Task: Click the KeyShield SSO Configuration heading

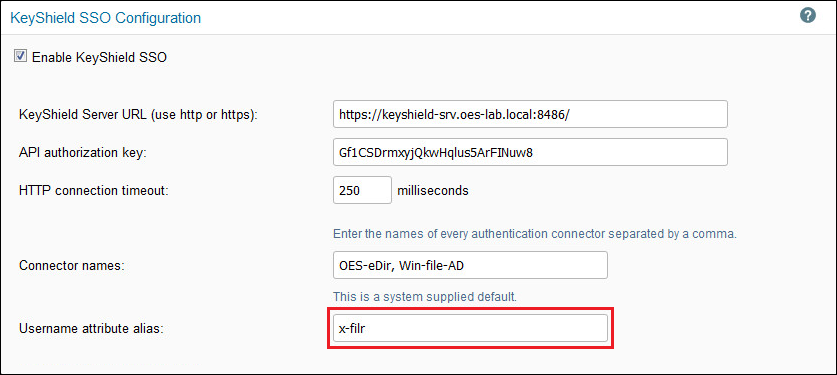Action: 106,18
